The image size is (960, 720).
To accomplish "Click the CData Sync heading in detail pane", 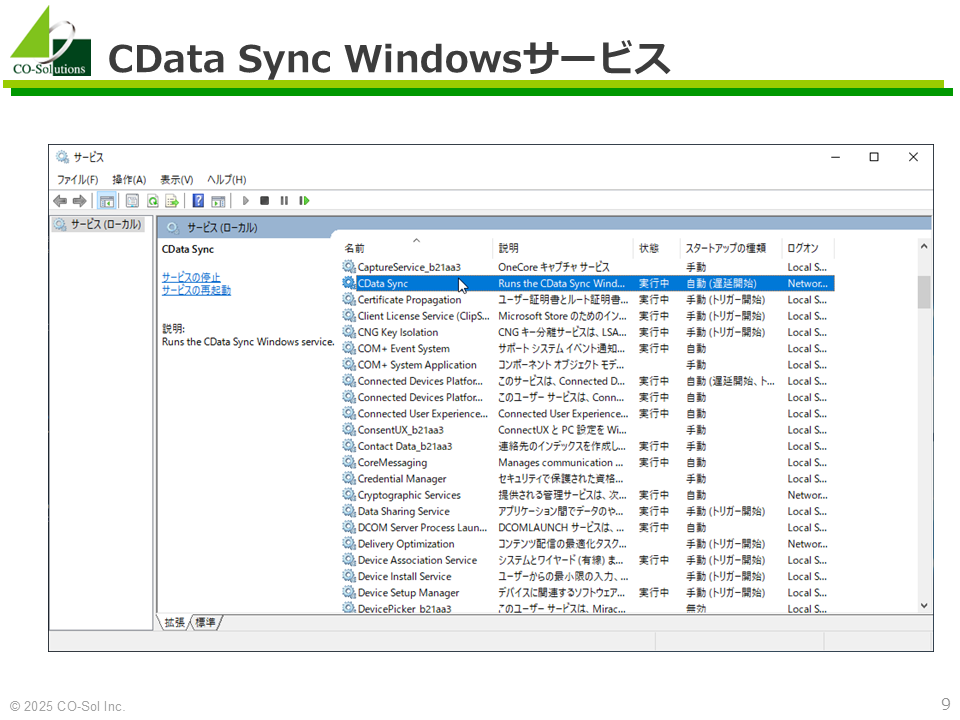I will [187, 249].
